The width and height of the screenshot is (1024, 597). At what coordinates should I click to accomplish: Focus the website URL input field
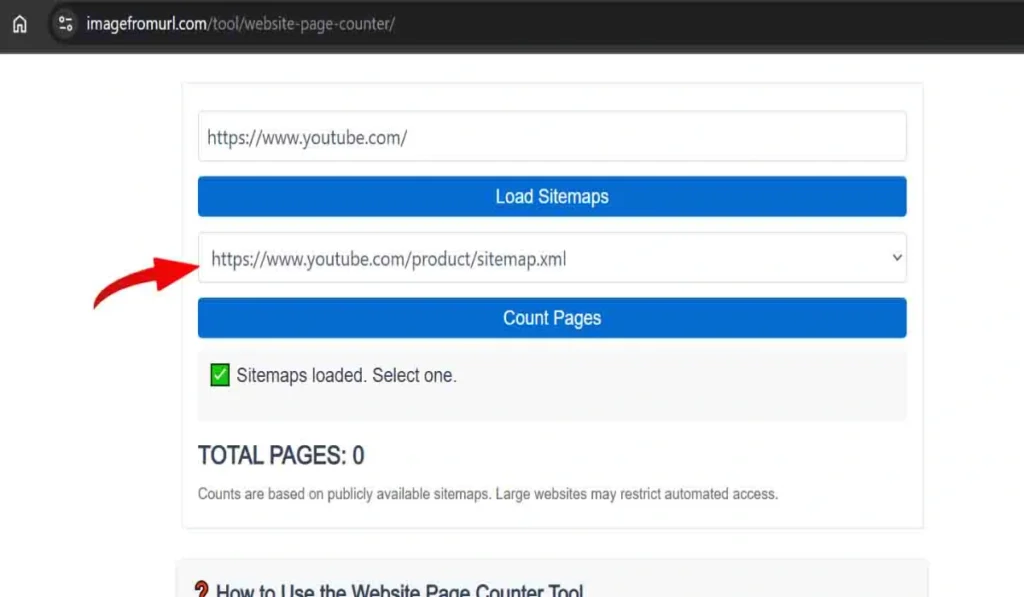click(552, 137)
